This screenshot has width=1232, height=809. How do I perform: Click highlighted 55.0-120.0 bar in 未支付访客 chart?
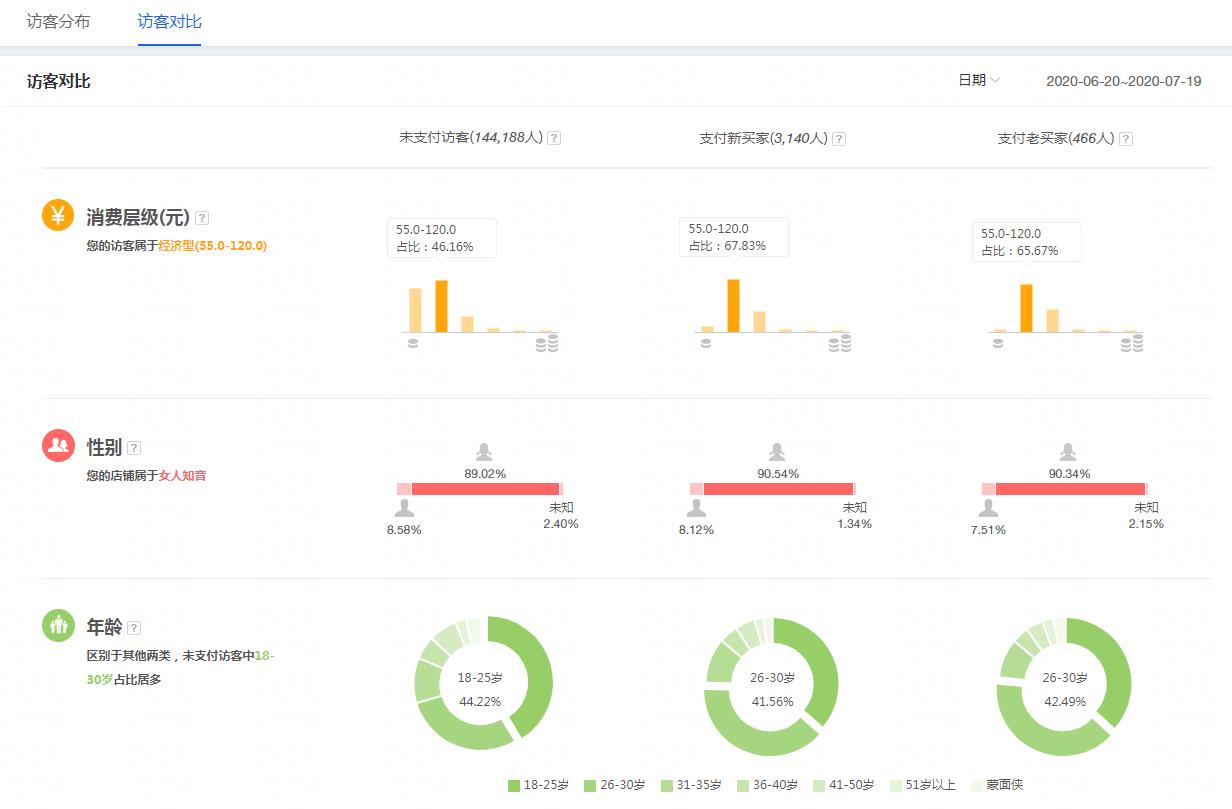(x=441, y=306)
